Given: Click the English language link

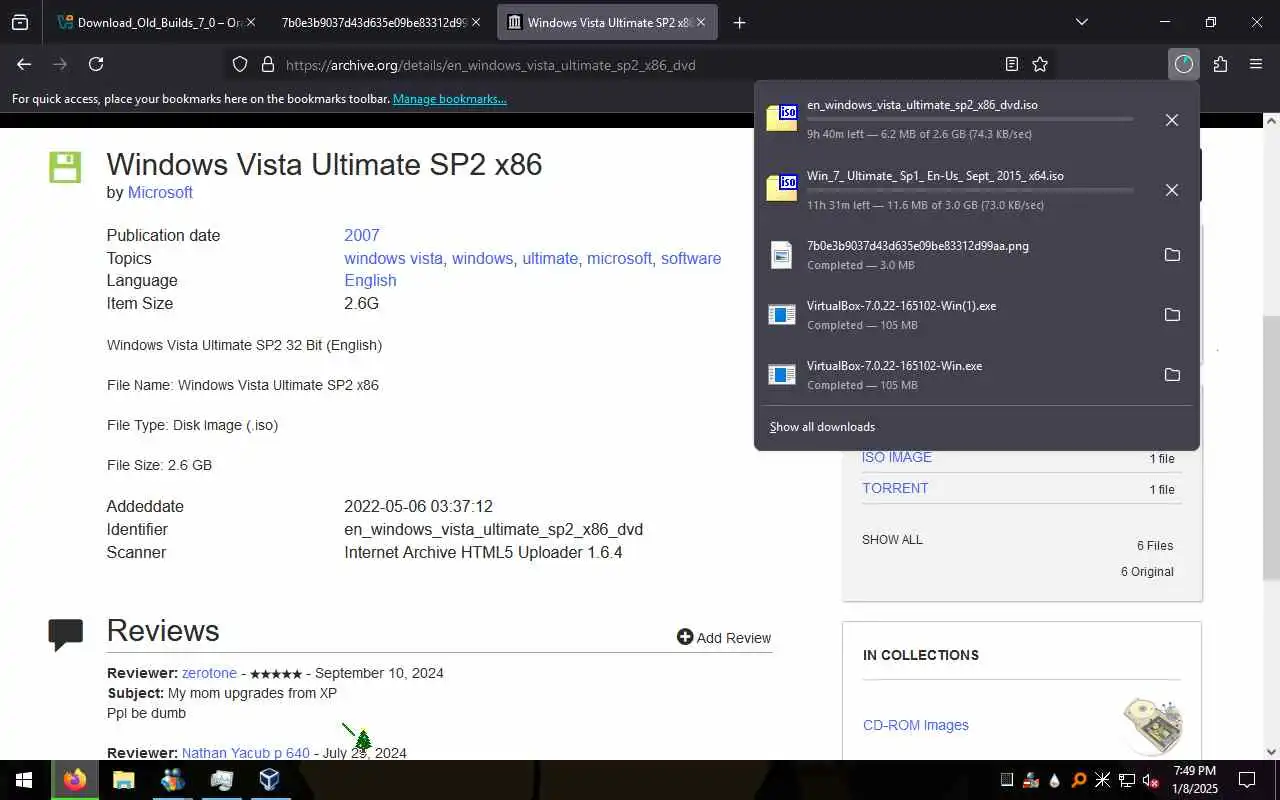Looking at the screenshot, I should [x=370, y=281].
